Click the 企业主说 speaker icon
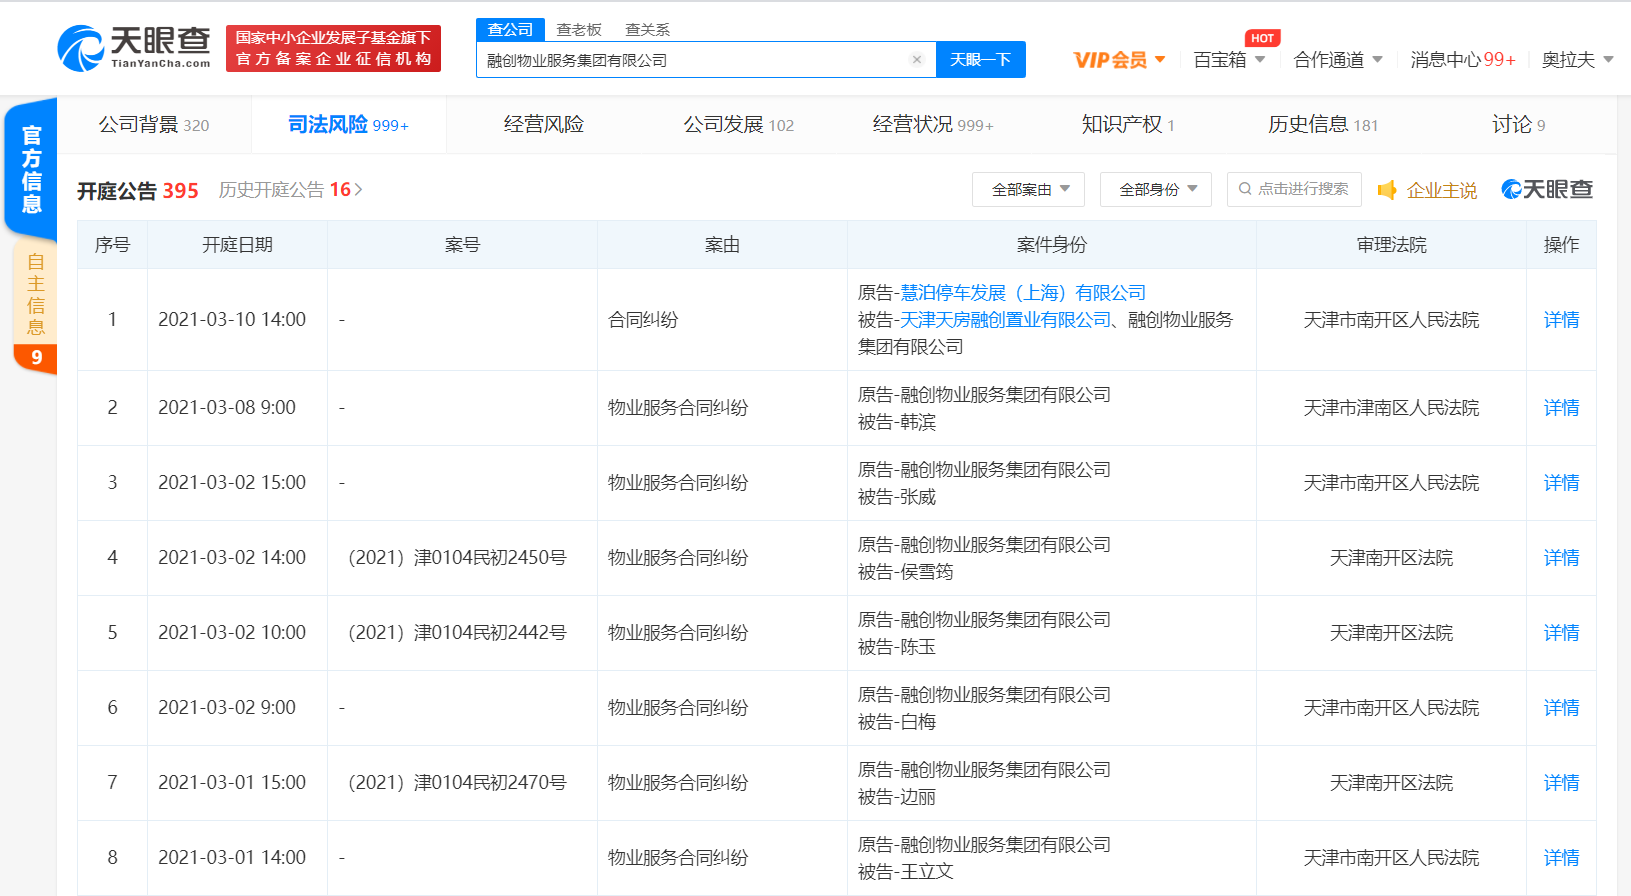 (x=1387, y=190)
